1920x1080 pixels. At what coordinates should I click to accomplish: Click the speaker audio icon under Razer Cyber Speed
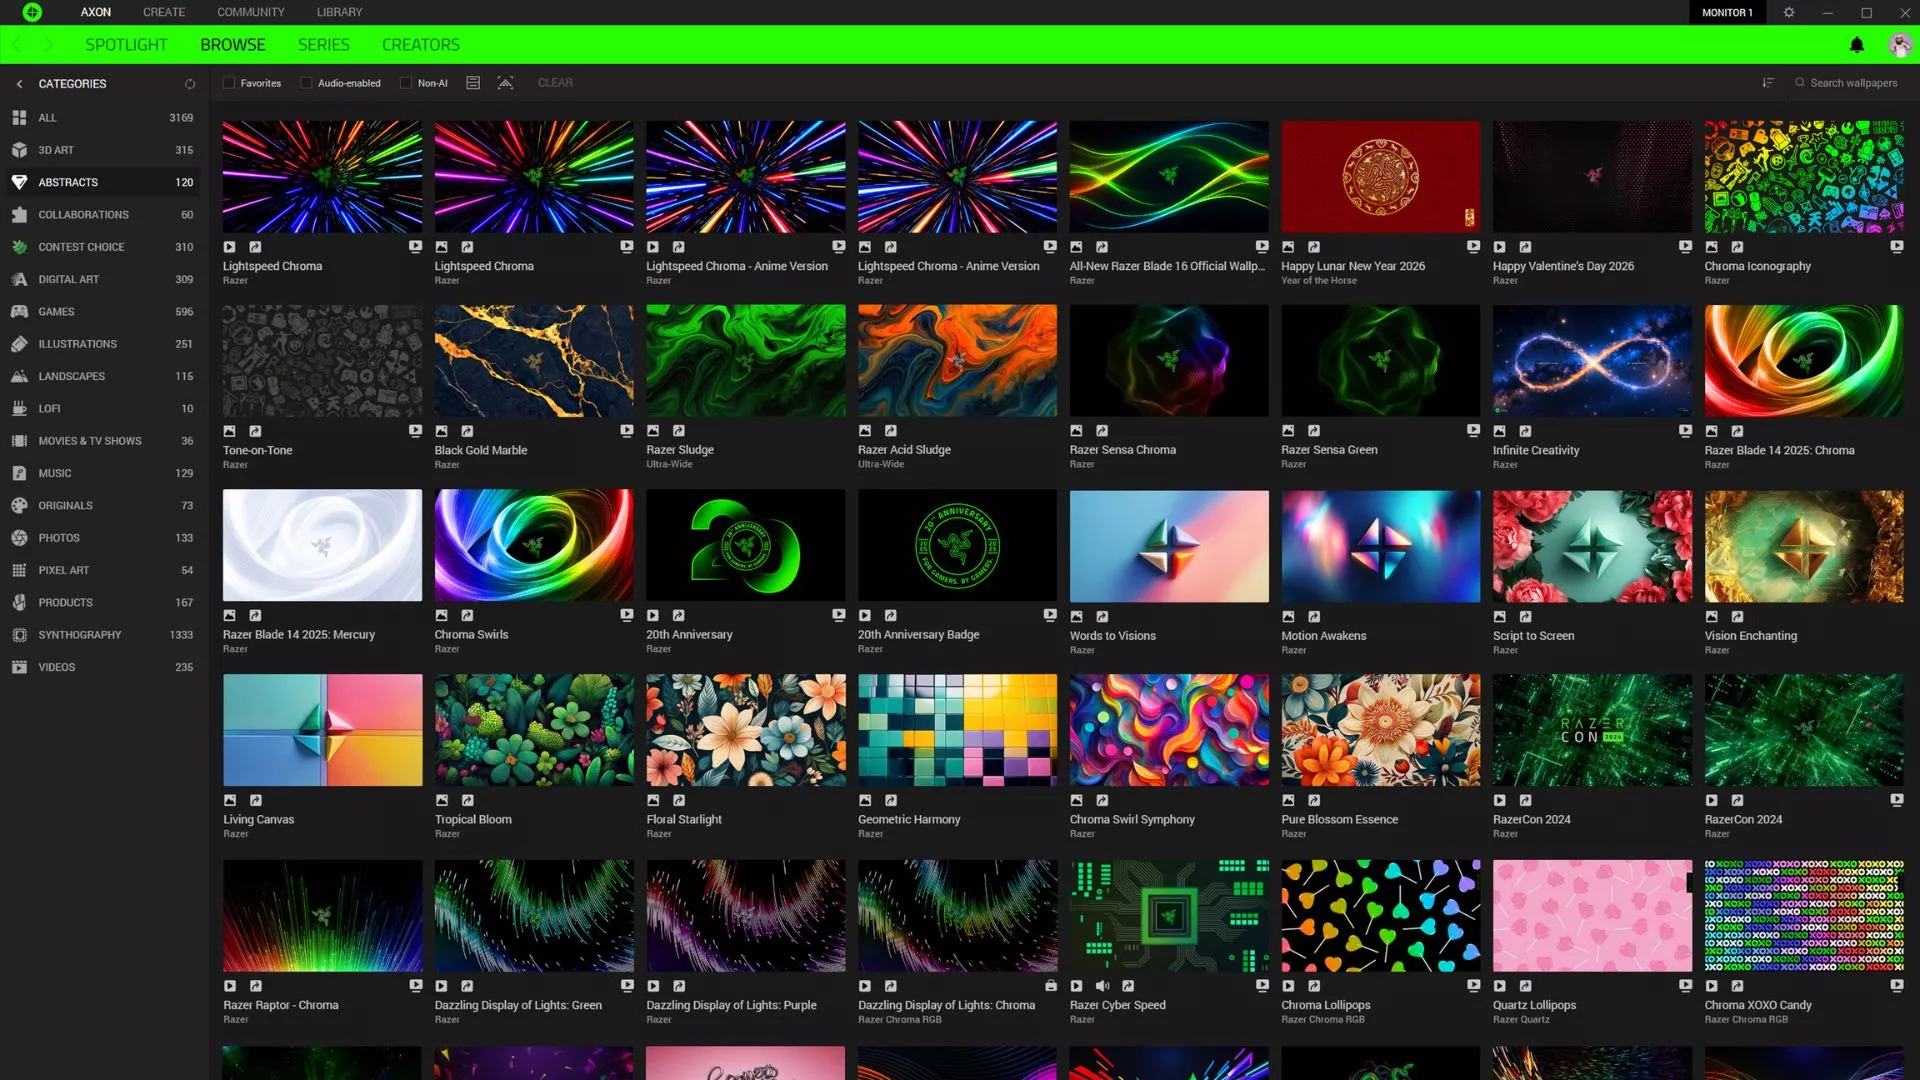click(1102, 986)
